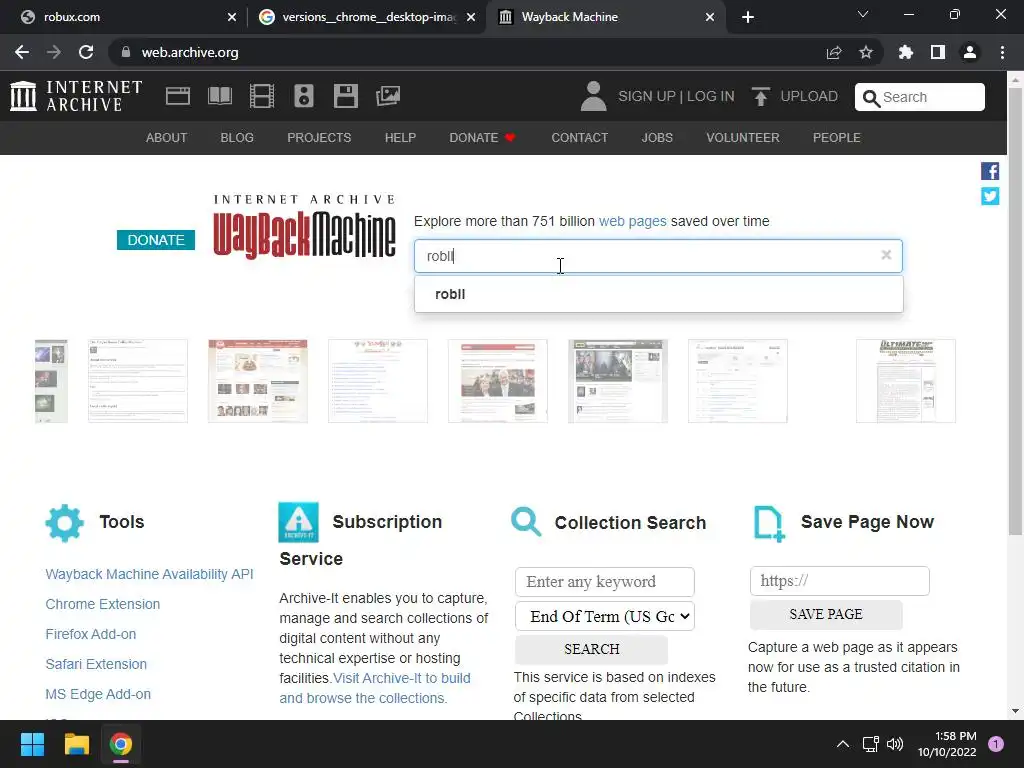Viewport: 1024px width, 768px height.
Task: Click the Tools gear icon
Action: click(65, 522)
